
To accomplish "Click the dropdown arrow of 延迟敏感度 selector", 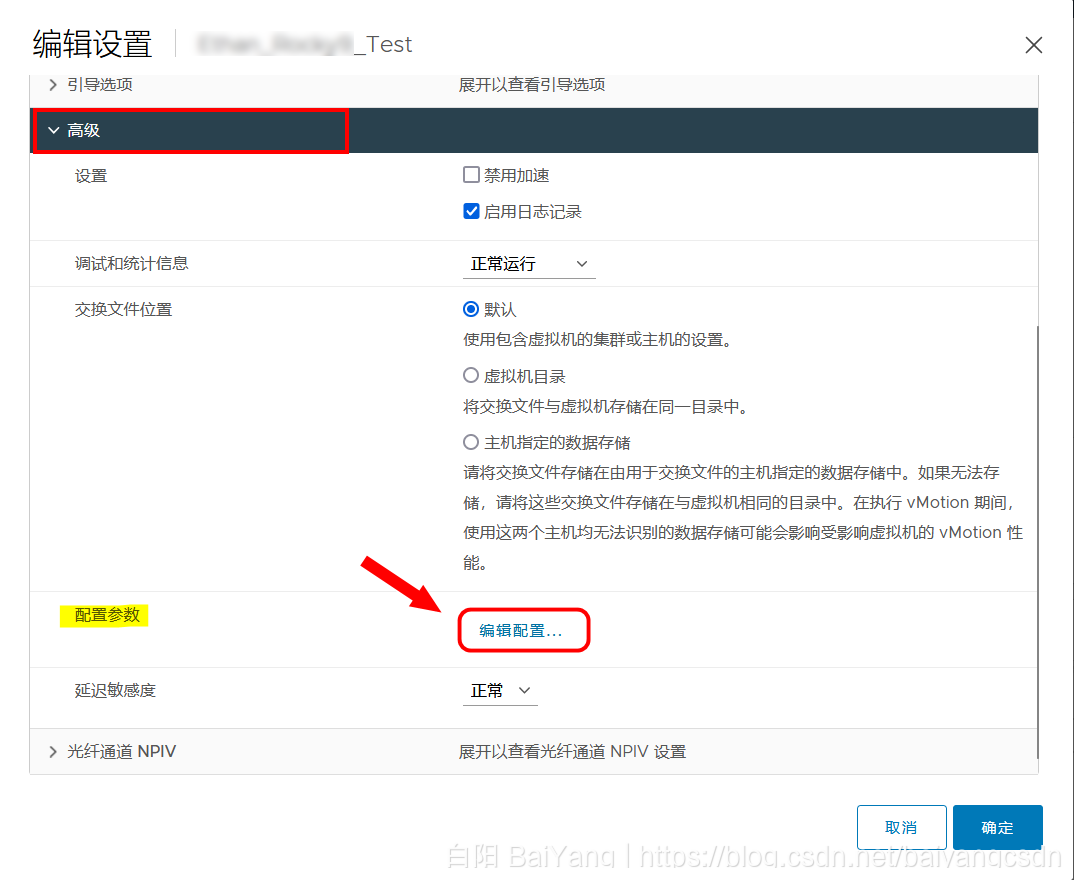I will coord(524,690).
